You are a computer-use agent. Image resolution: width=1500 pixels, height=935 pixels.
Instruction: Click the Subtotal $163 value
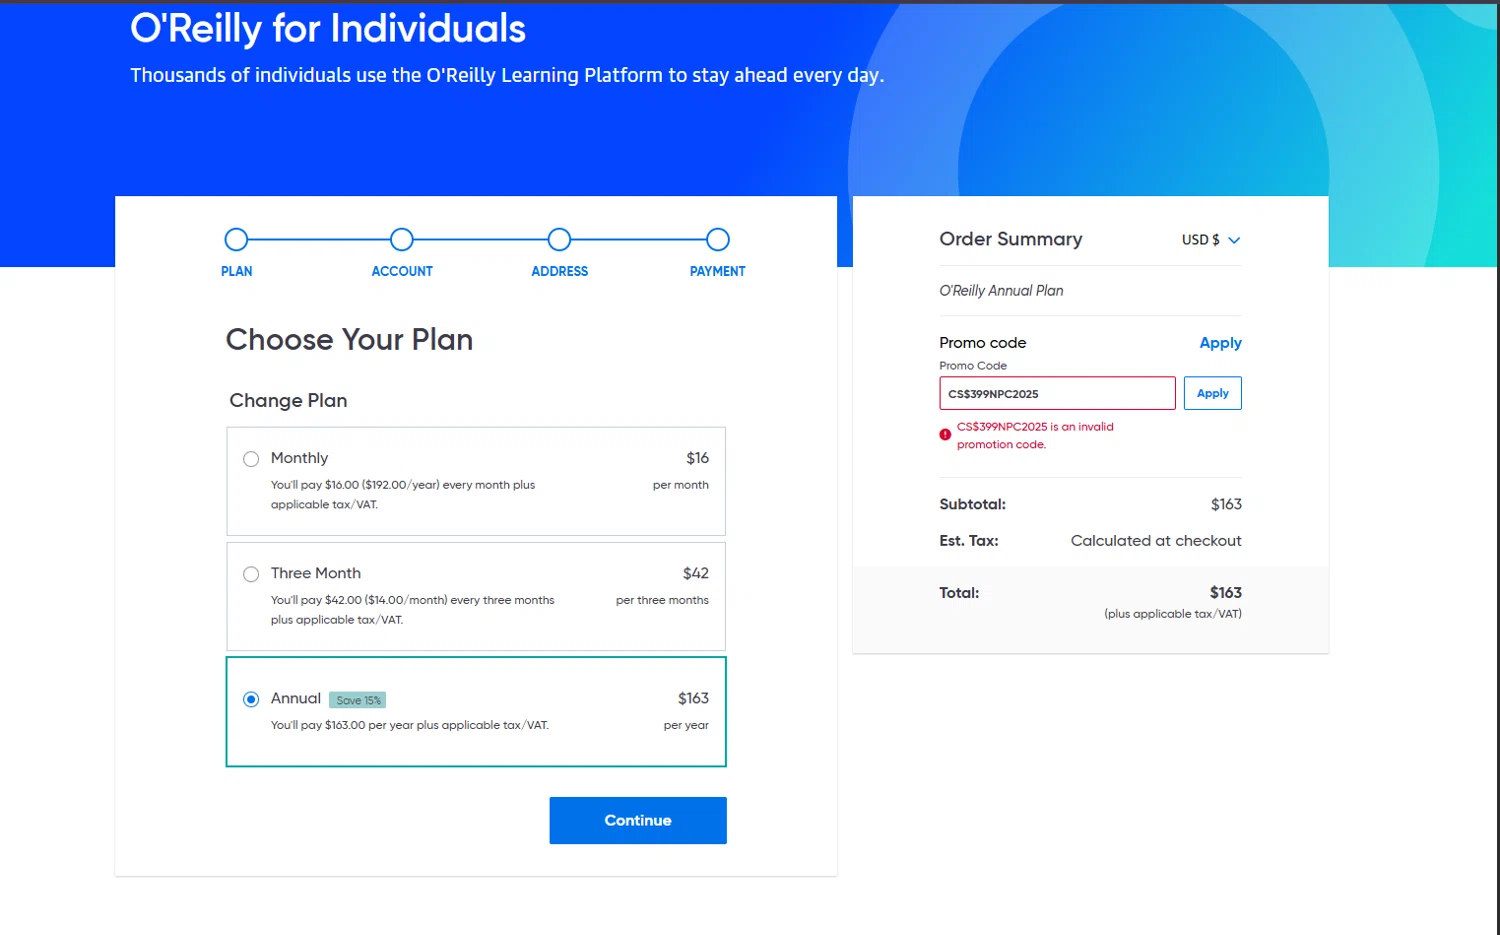coord(1226,504)
